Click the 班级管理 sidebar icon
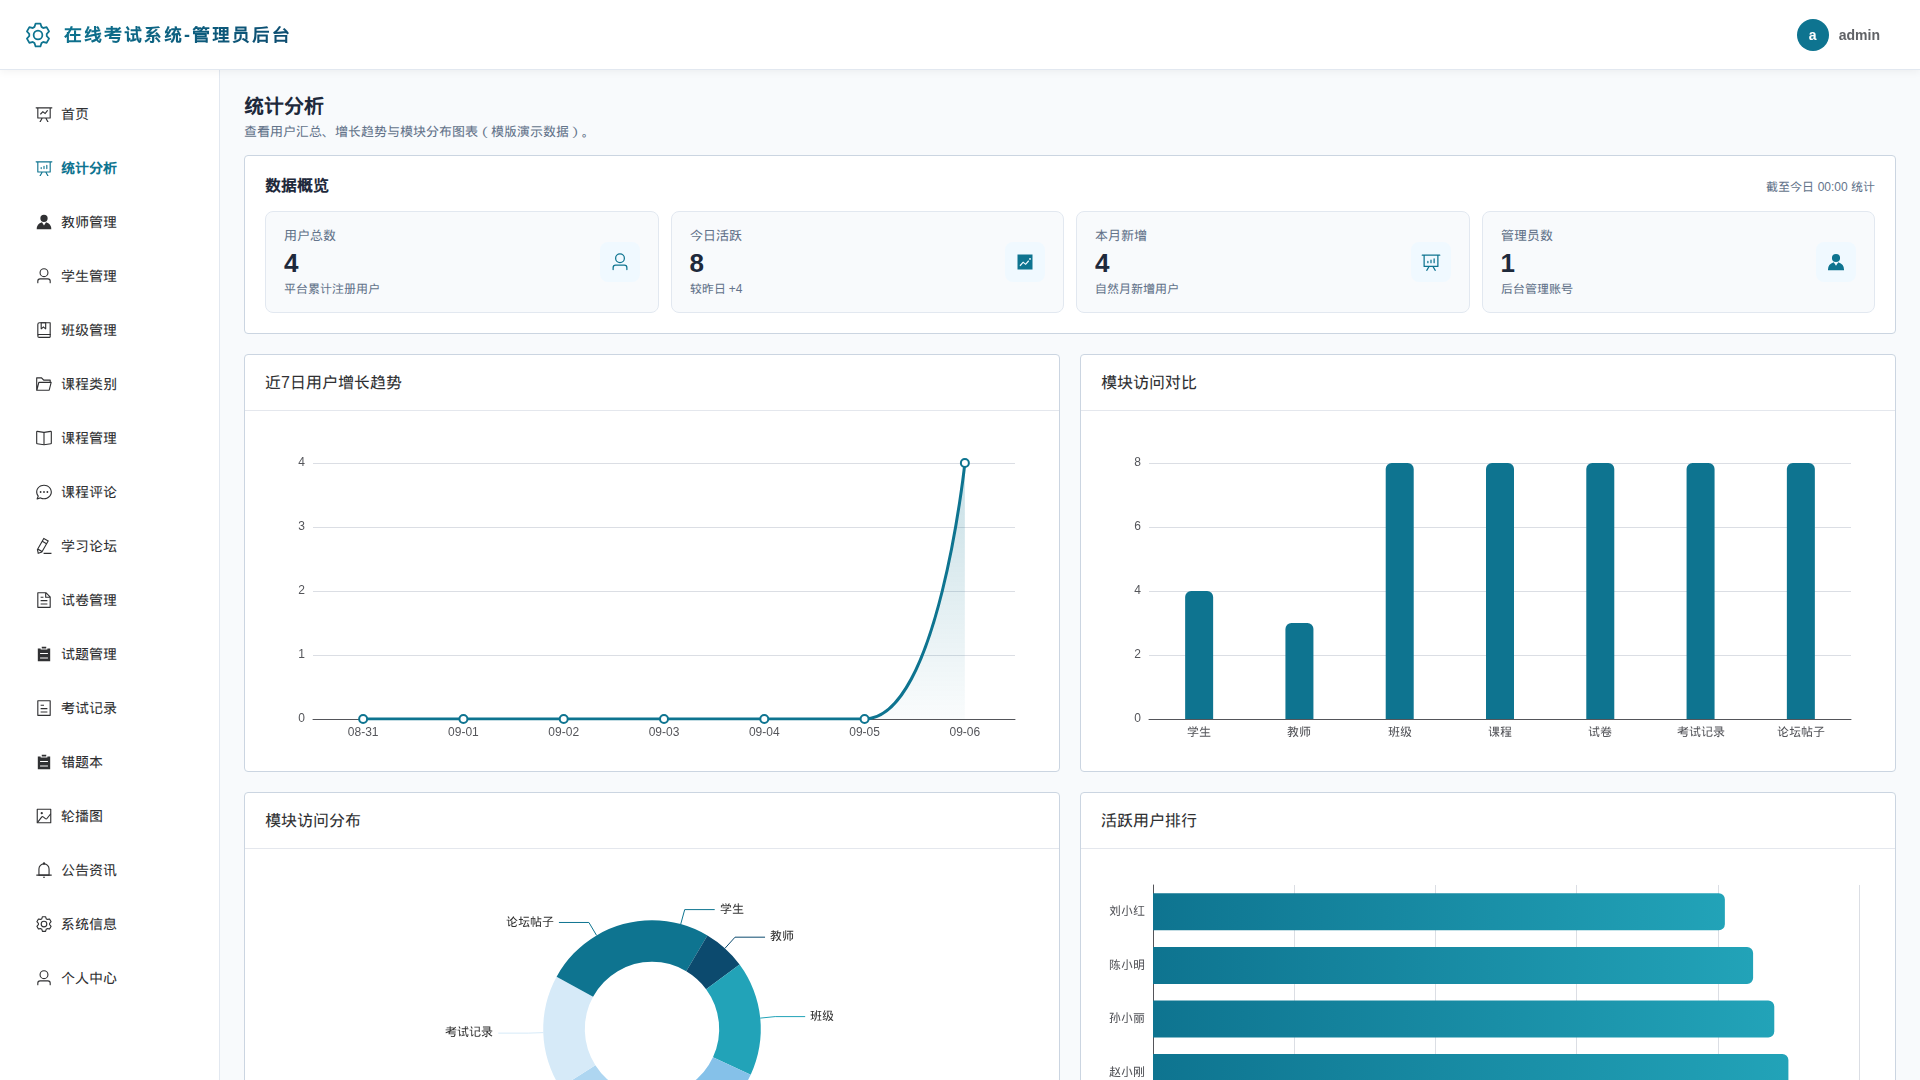The image size is (1920, 1080). pyautogui.click(x=44, y=330)
